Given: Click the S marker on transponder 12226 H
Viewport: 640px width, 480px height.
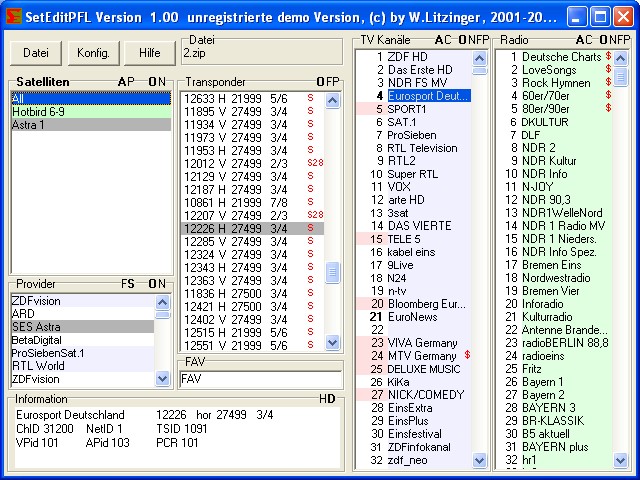Looking at the screenshot, I should [310, 228].
